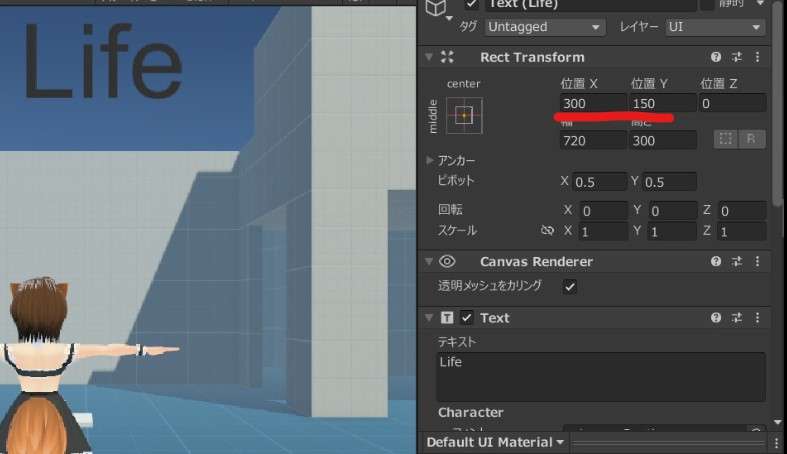Collapse the Canvas Renderer component
787x454 pixels.
click(x=430, y=262)
